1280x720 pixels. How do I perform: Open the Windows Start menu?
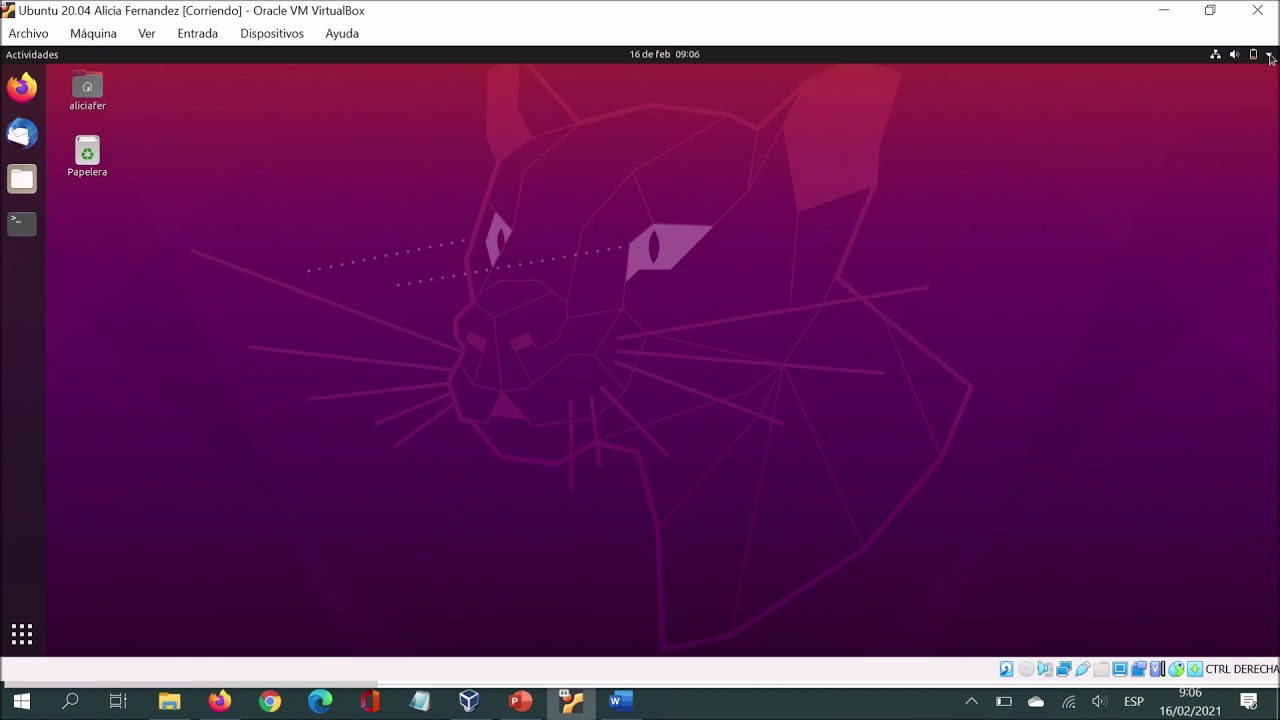[x=21, y=701]
